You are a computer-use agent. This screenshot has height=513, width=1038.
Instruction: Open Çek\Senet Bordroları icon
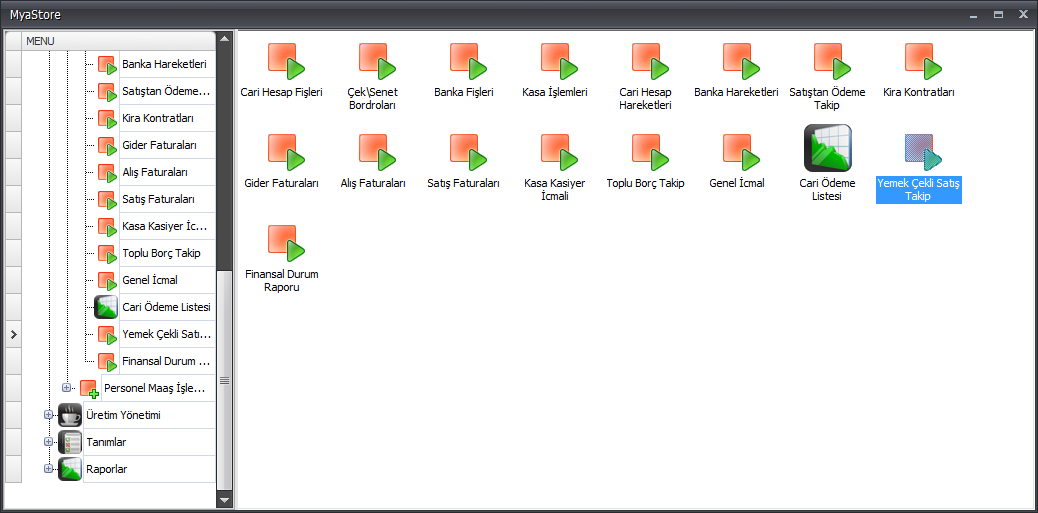click(x=377, y=61)
